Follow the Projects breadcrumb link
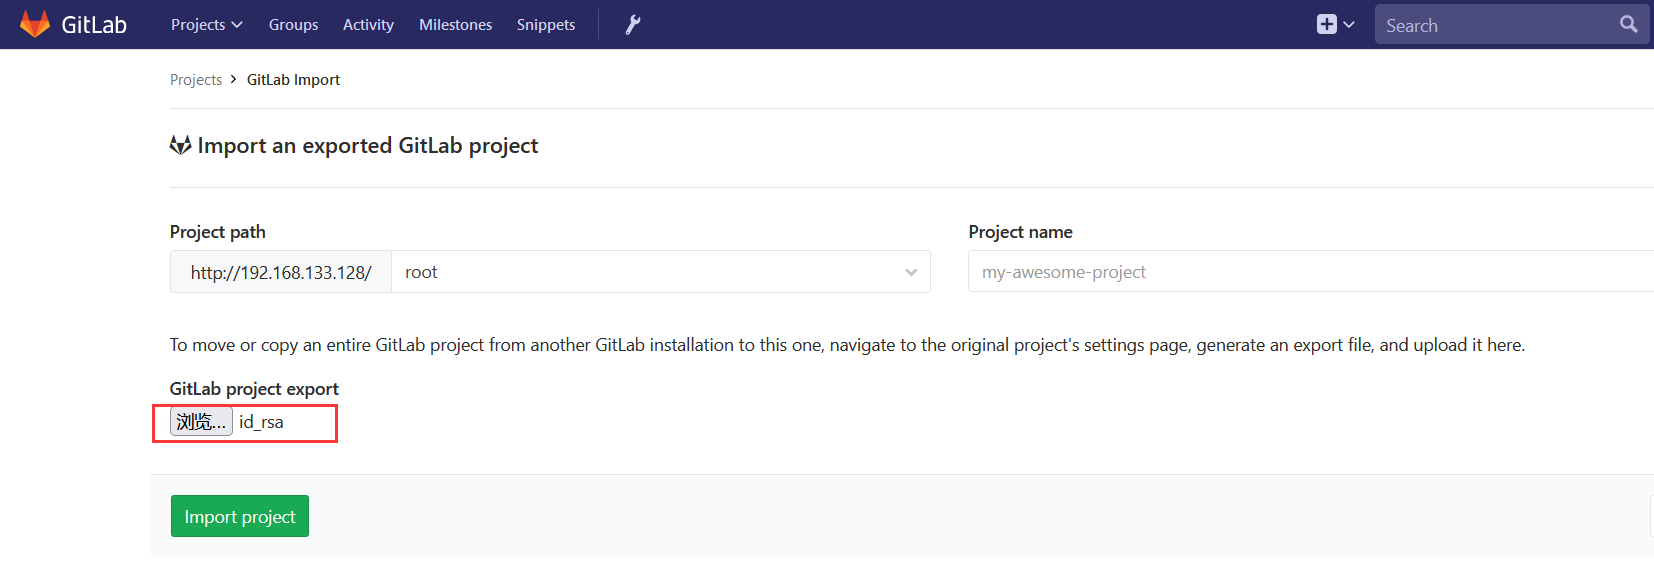Viewport: 1654px width, 580px height. (x=196, y=80)
